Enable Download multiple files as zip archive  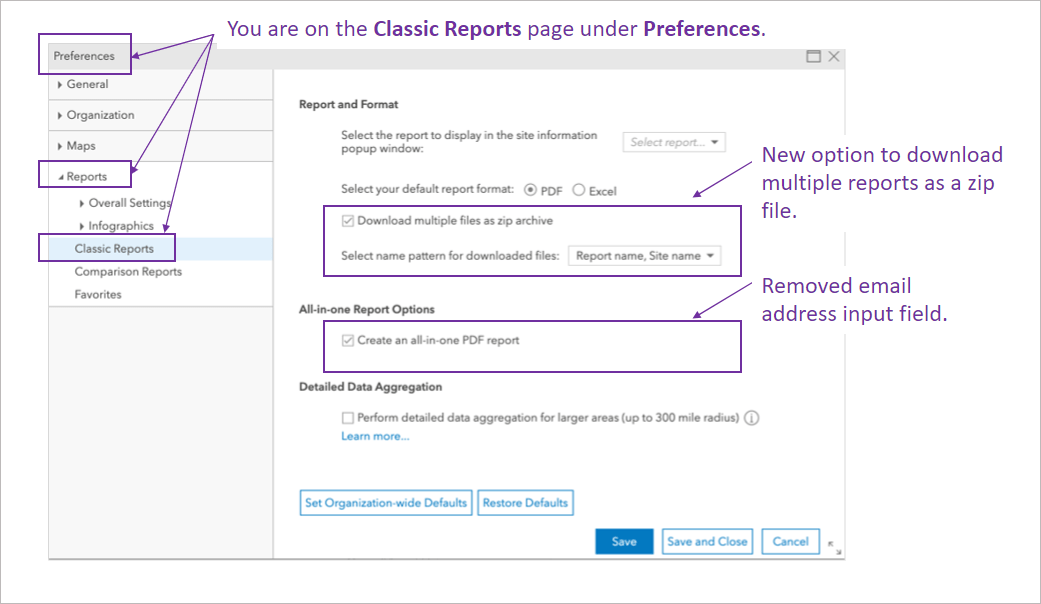tap(348, 220)
